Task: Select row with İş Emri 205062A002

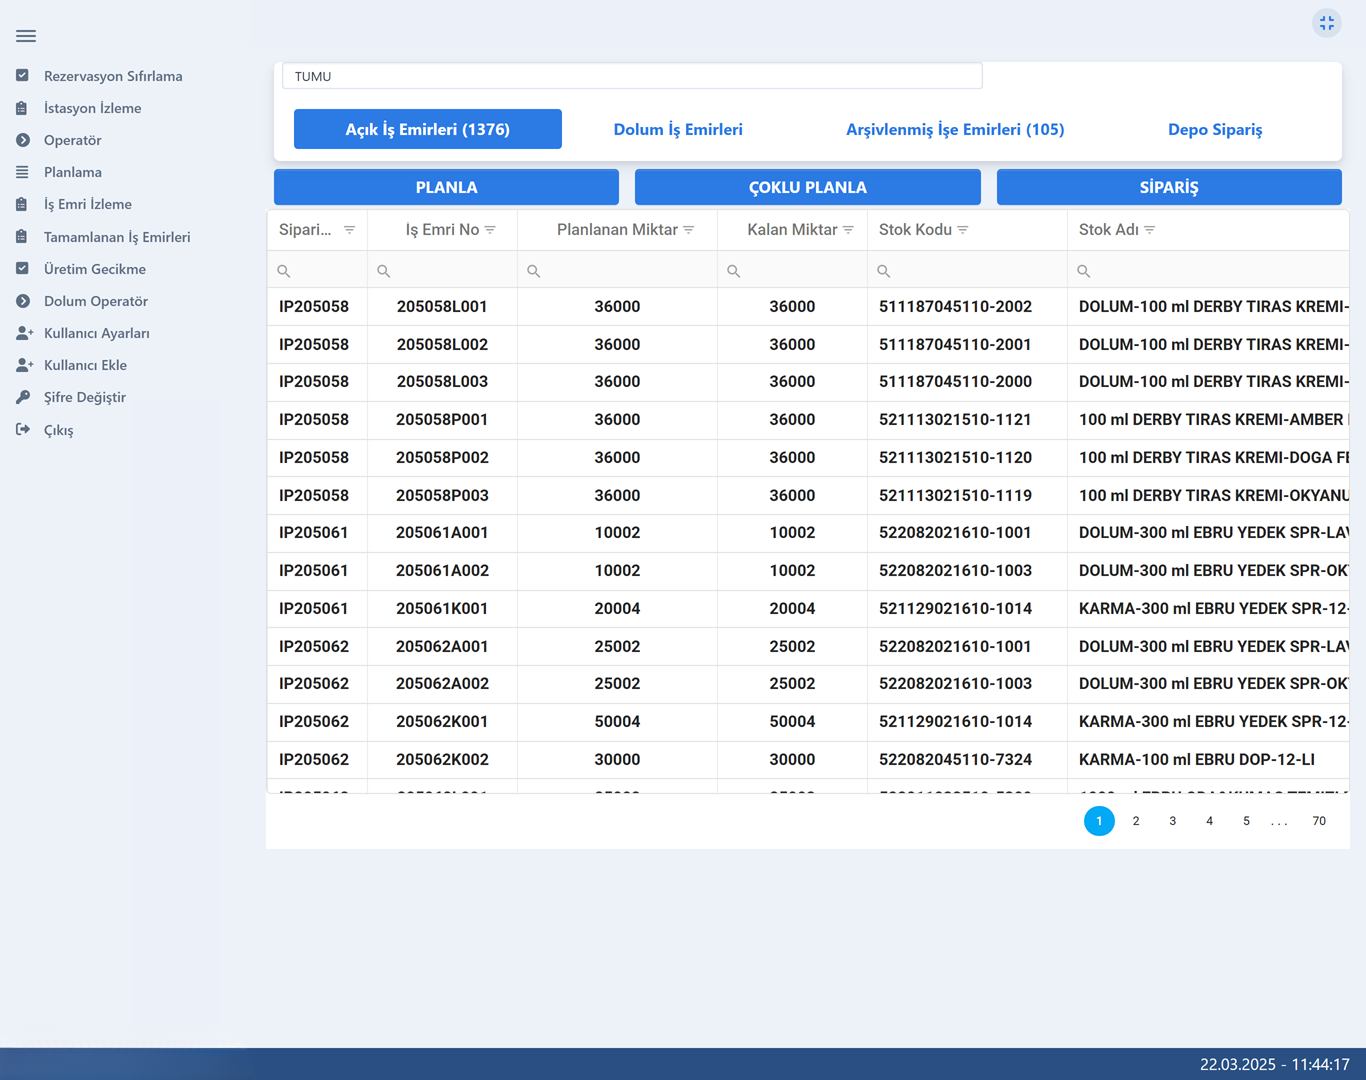Action: click(x=808, y=684)
